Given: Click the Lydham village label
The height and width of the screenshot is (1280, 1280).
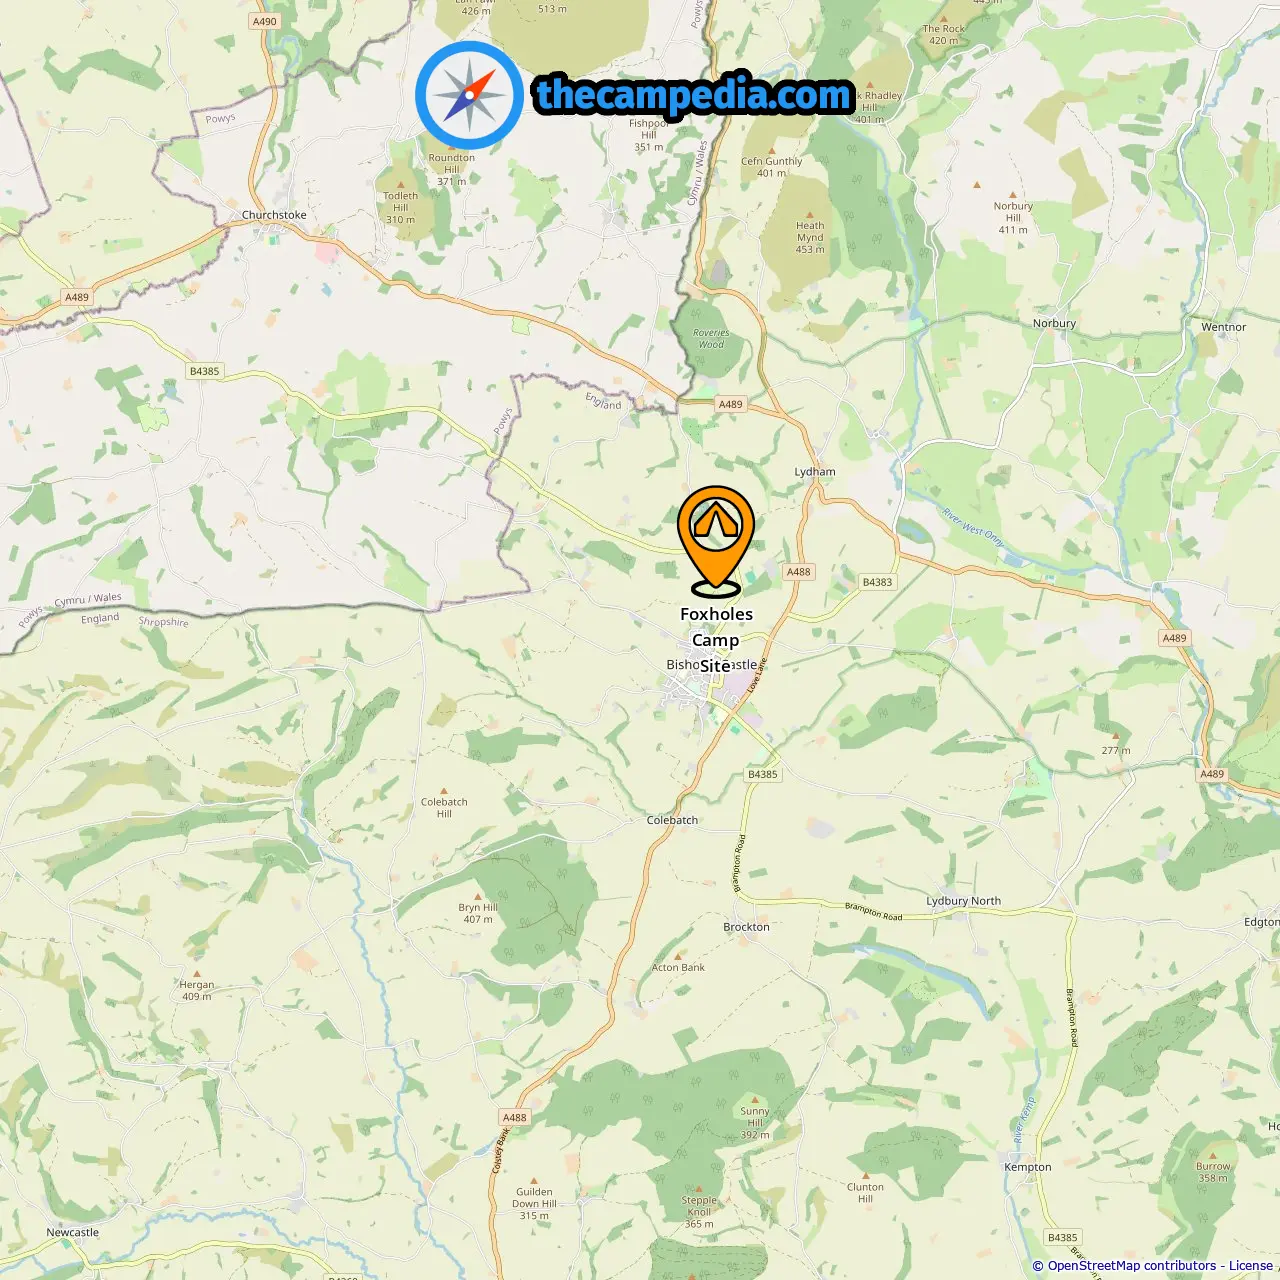Looking at the screenshot, I should [815, 472].
